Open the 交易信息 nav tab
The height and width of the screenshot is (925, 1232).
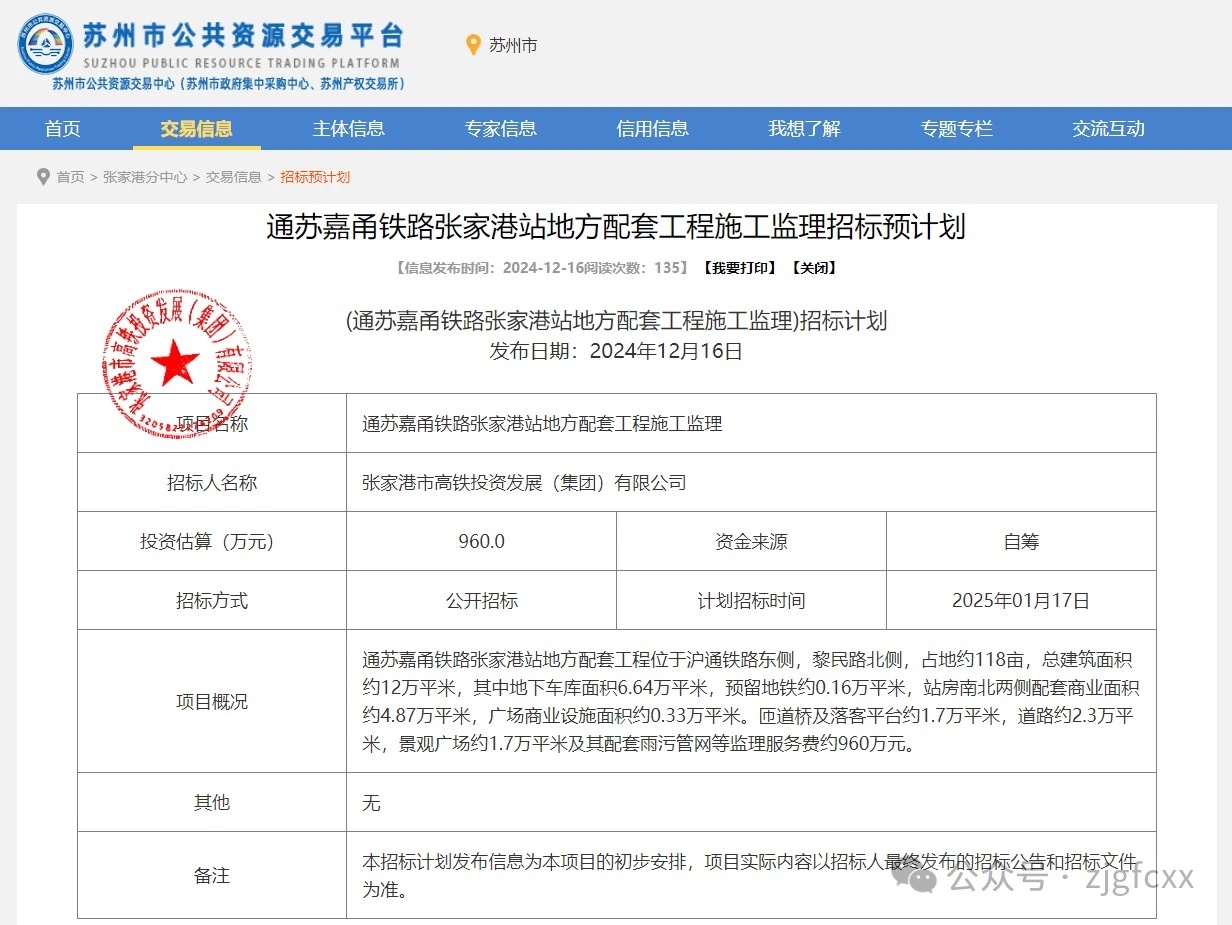pos(196,128)
